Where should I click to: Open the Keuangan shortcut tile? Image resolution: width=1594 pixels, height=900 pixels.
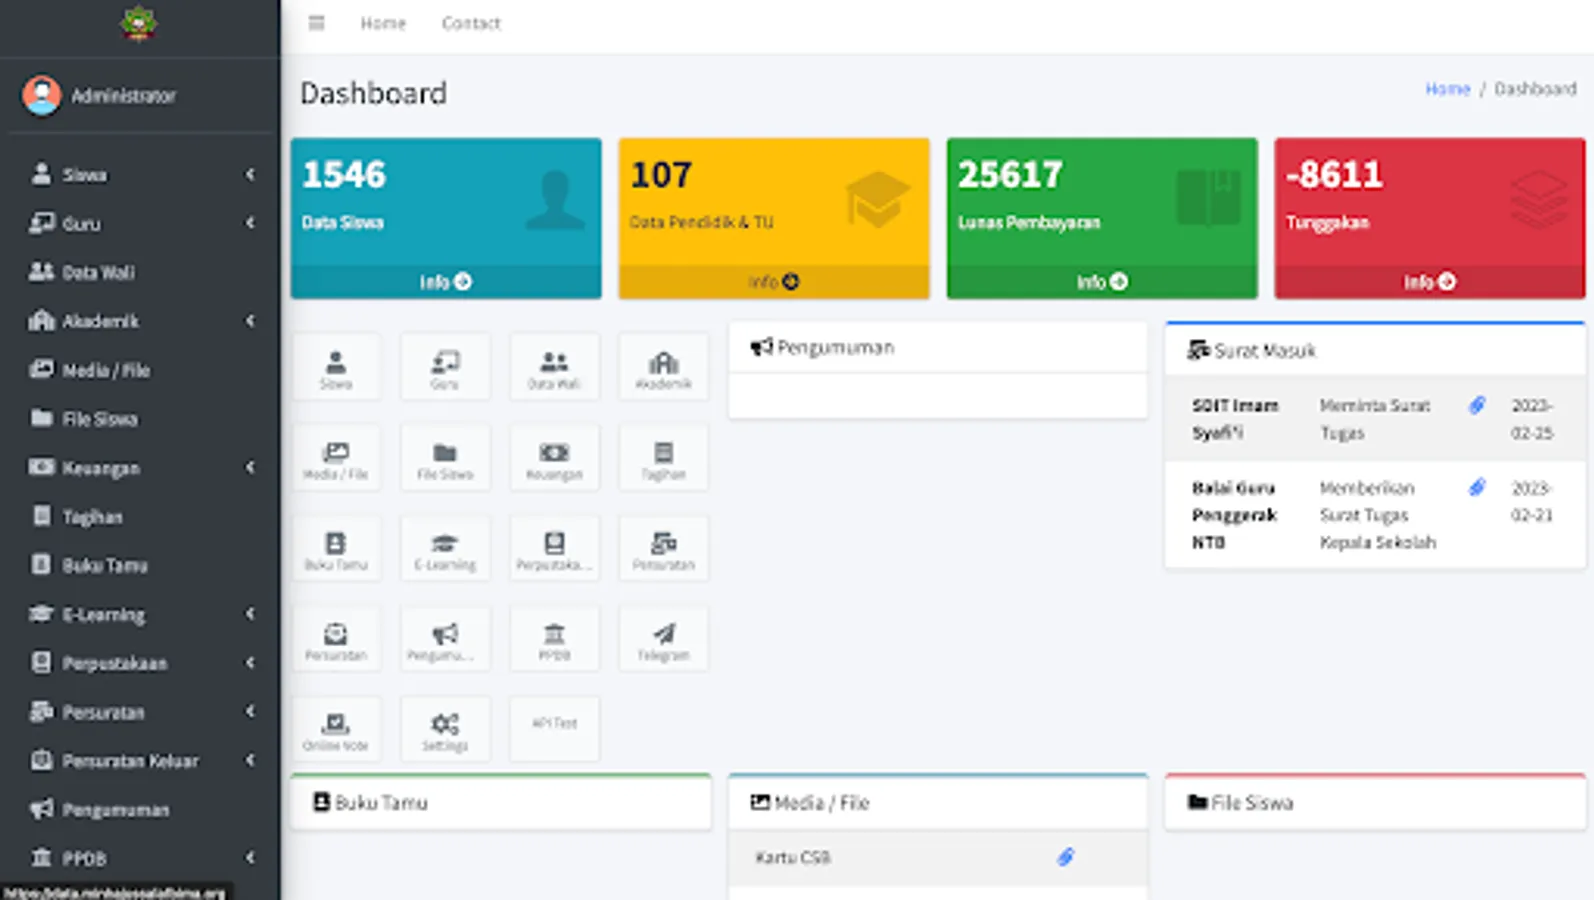coord(554,458)
